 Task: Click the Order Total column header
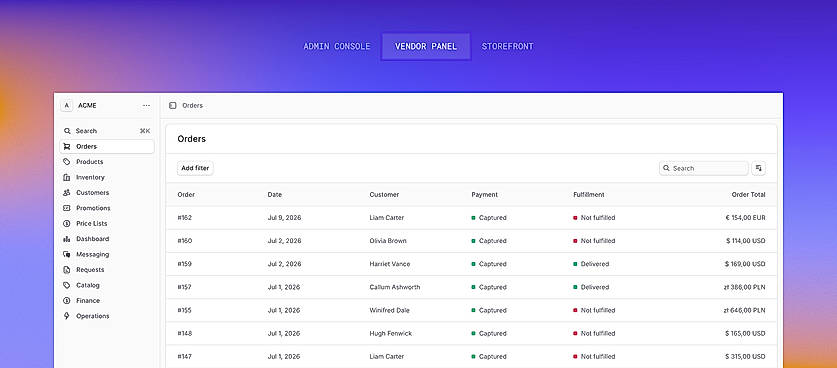click(748, 195)
